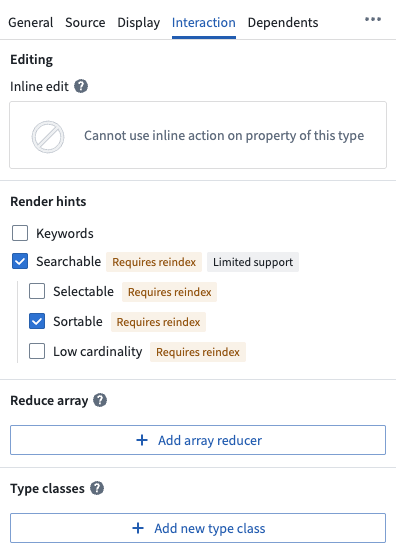Click the Reduce array heading text
Screen dimensions: 396x558
coord(49,400)
